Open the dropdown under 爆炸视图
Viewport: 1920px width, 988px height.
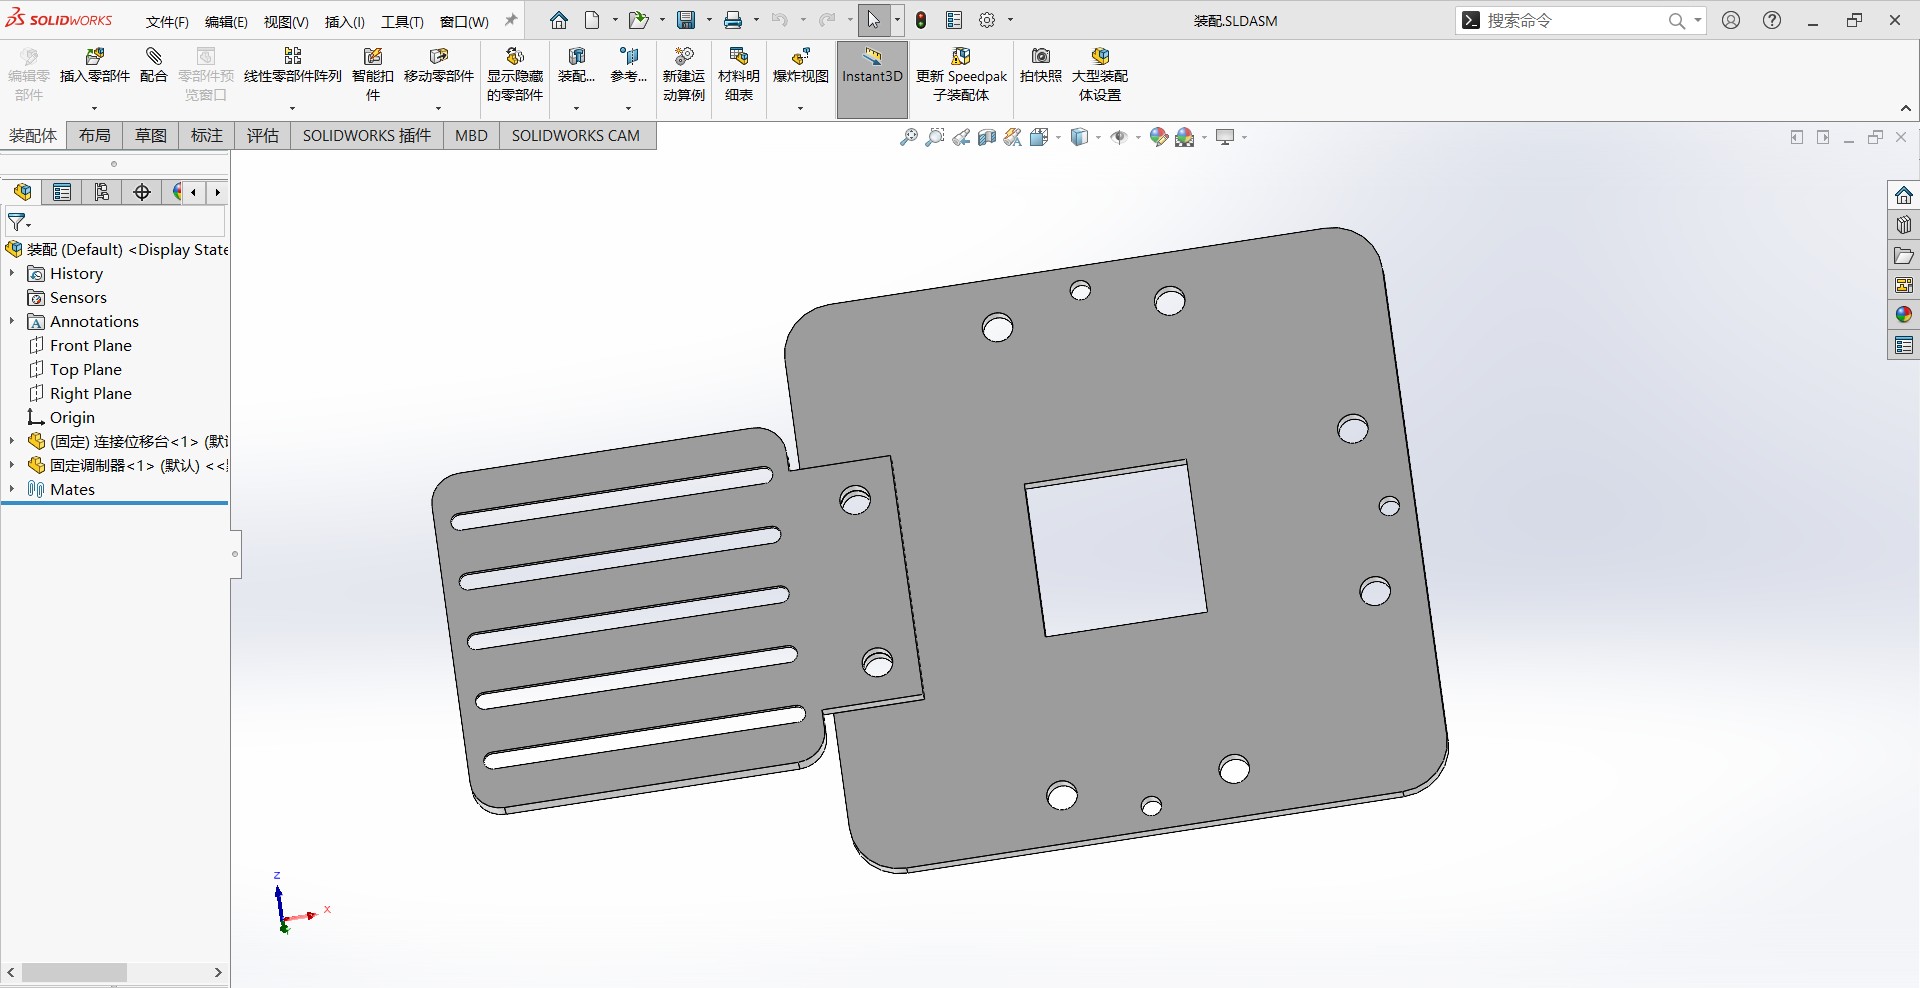click(800, 108)
